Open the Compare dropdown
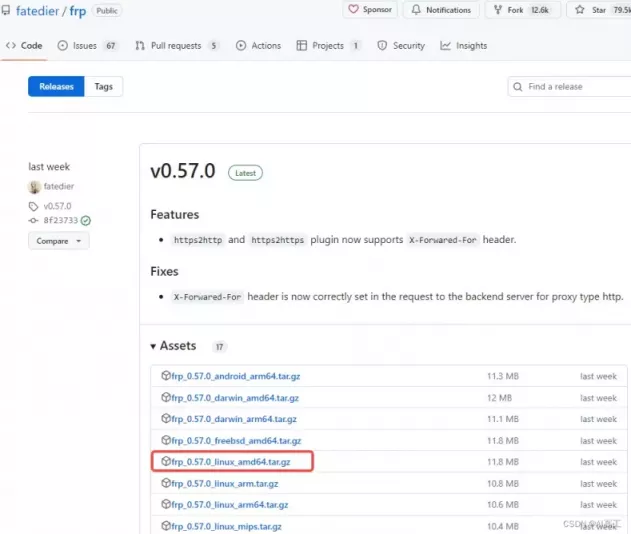Viewport: 631px width, 534px height. pyautogui.click(x=58, y=241)
